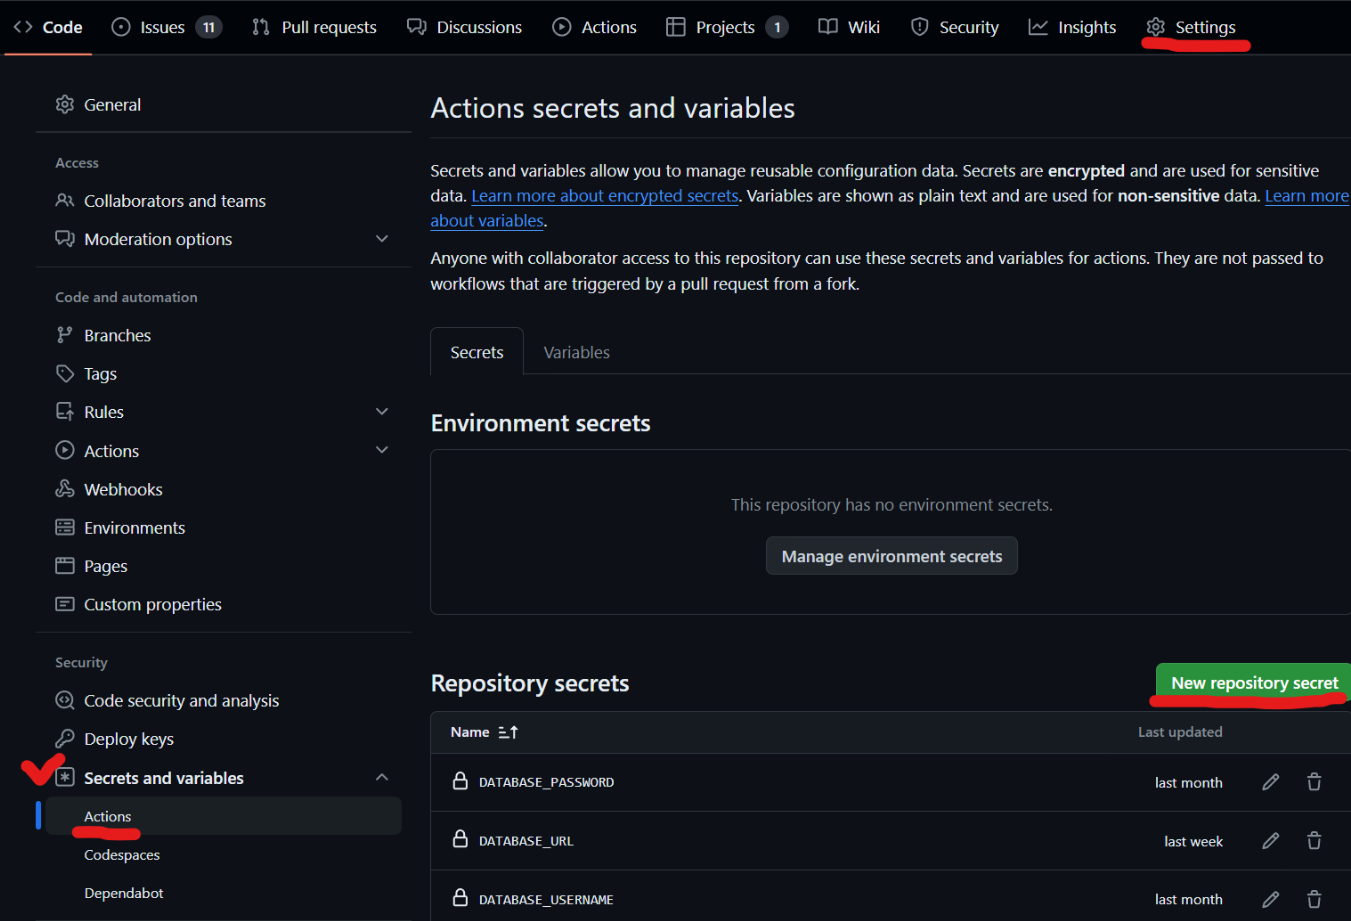Click Manage environment secrets button

(x=891, y=556)
